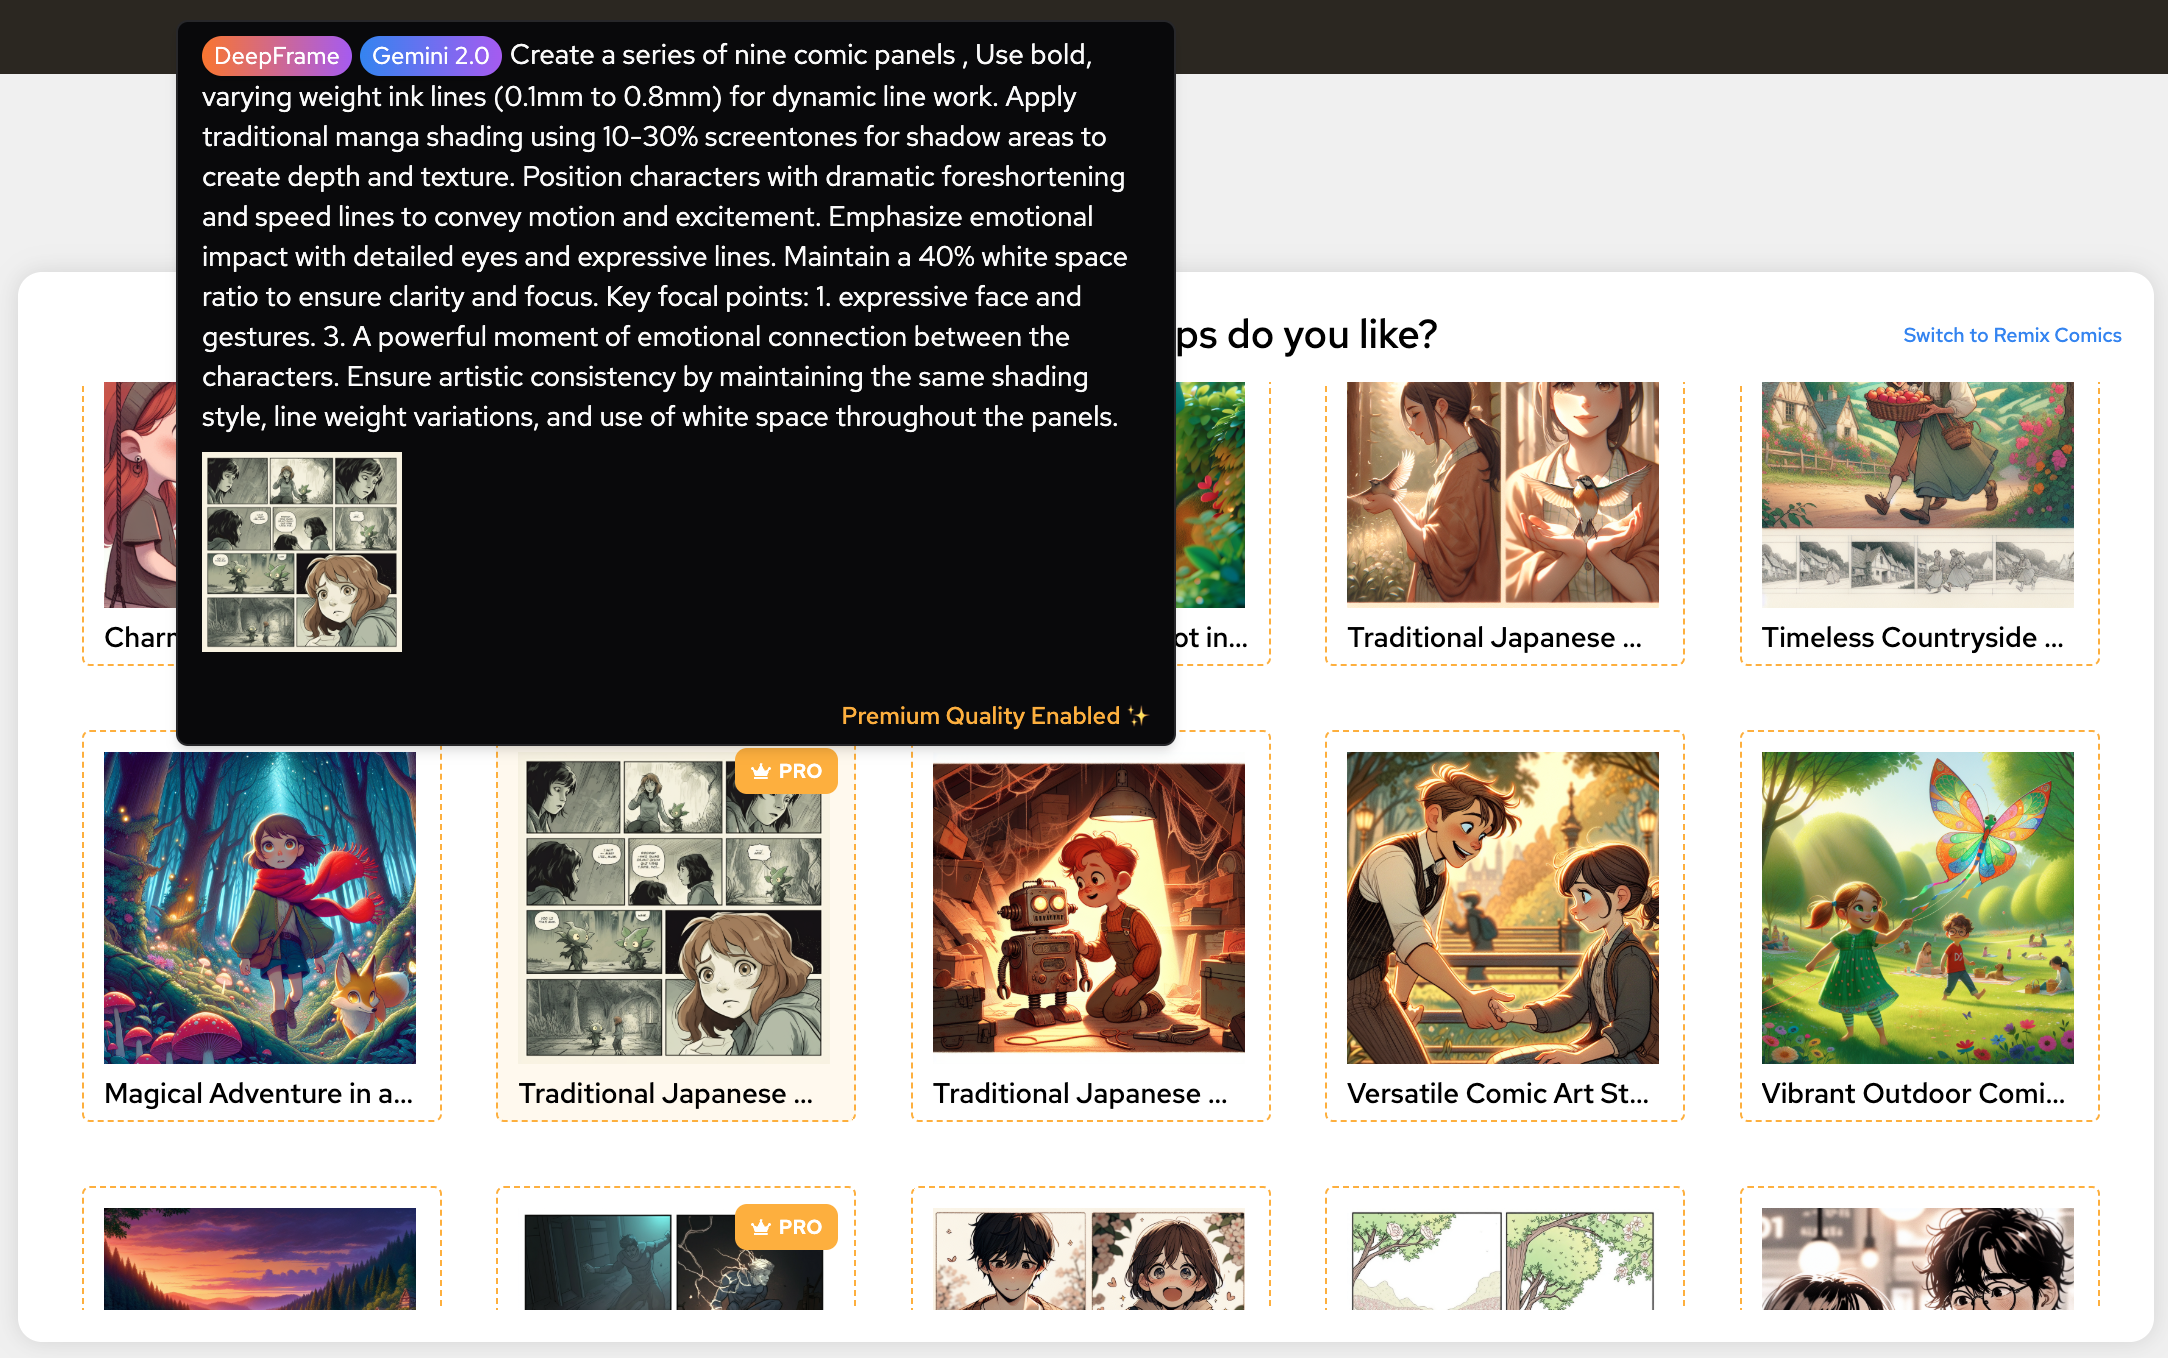Click the crown PRO badge on the manga panels card
The height and width of the screenshot is (1358, 2168).
coord(786,771)
